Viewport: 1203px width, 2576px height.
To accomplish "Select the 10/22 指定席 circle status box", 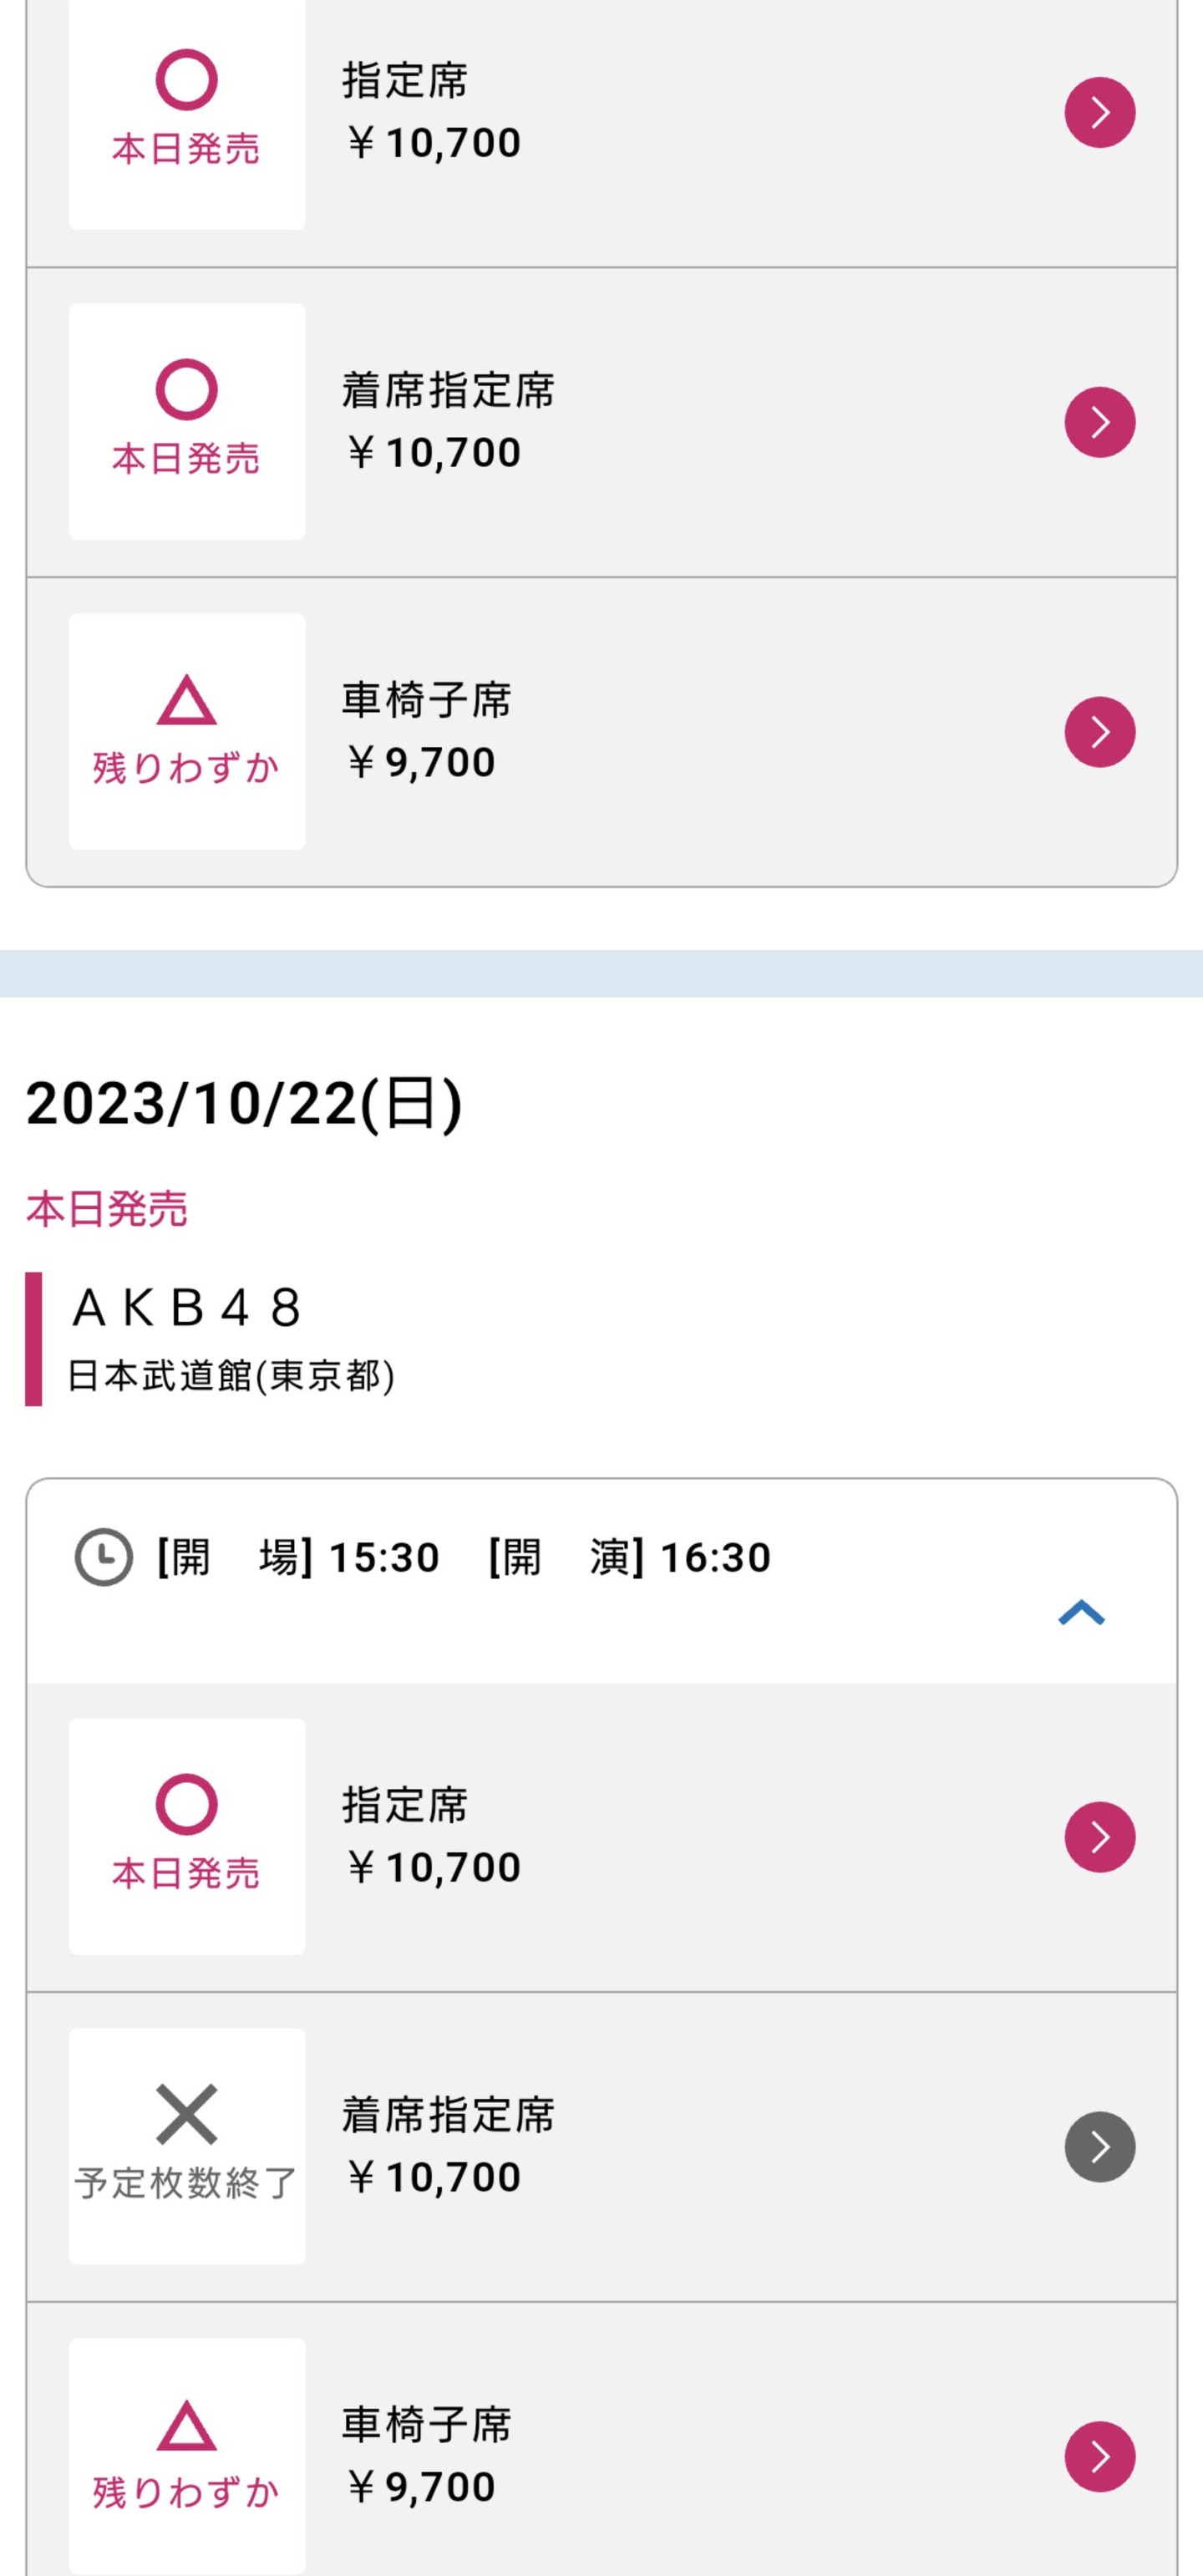I will click(187, 1836).
